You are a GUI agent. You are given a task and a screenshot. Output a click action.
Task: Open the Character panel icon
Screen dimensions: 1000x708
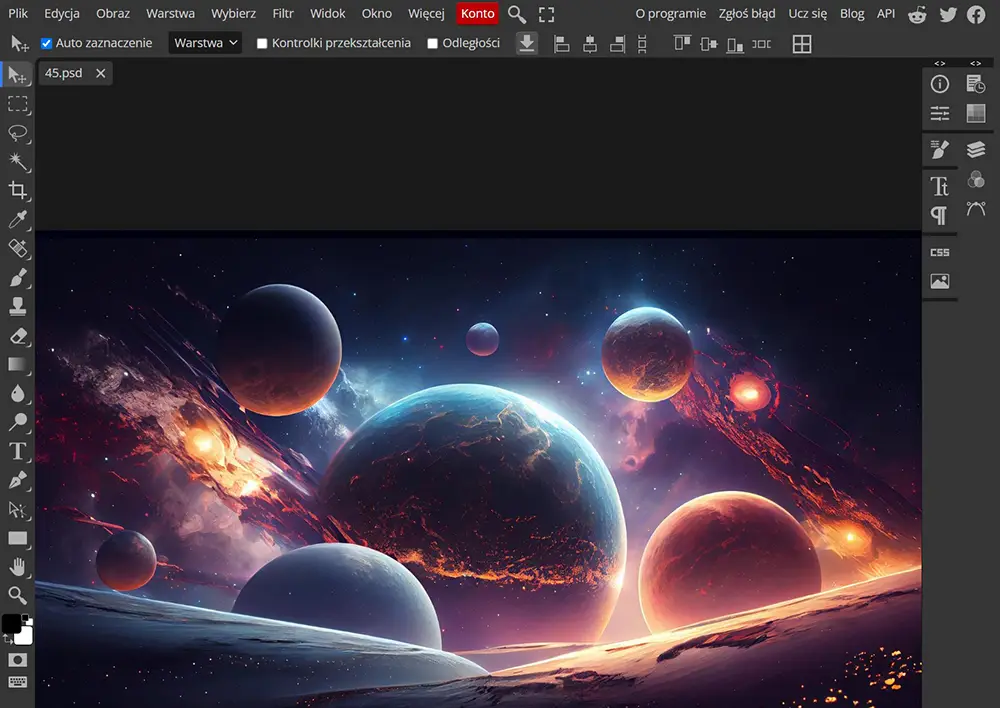939,186
